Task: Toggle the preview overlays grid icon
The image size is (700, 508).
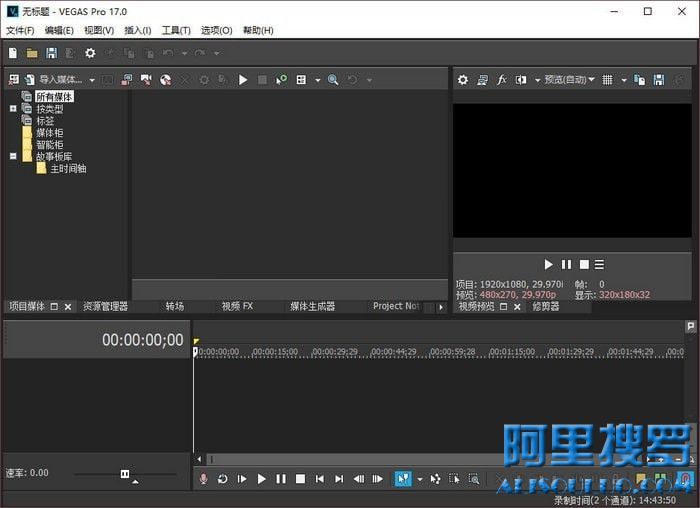Action: tap(607, 79)
